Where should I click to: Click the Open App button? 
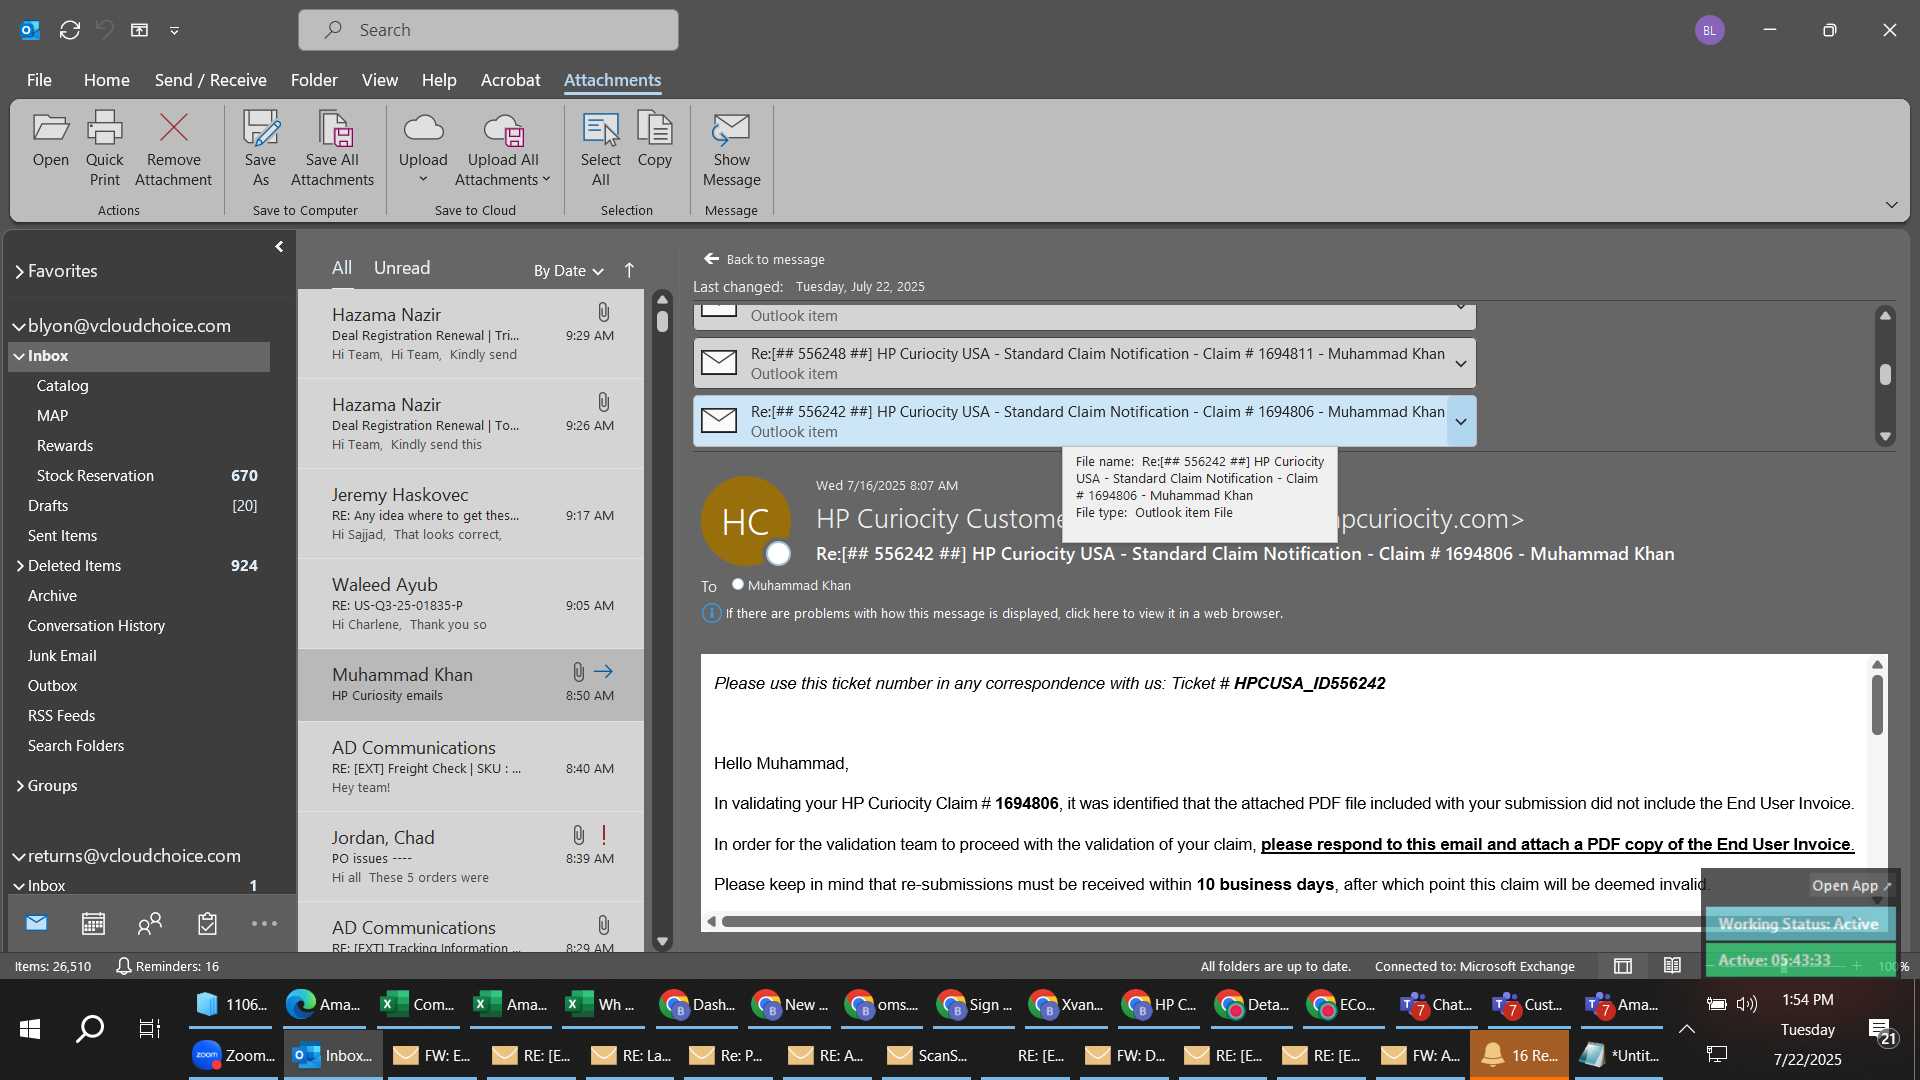(x=1851, y=886)
